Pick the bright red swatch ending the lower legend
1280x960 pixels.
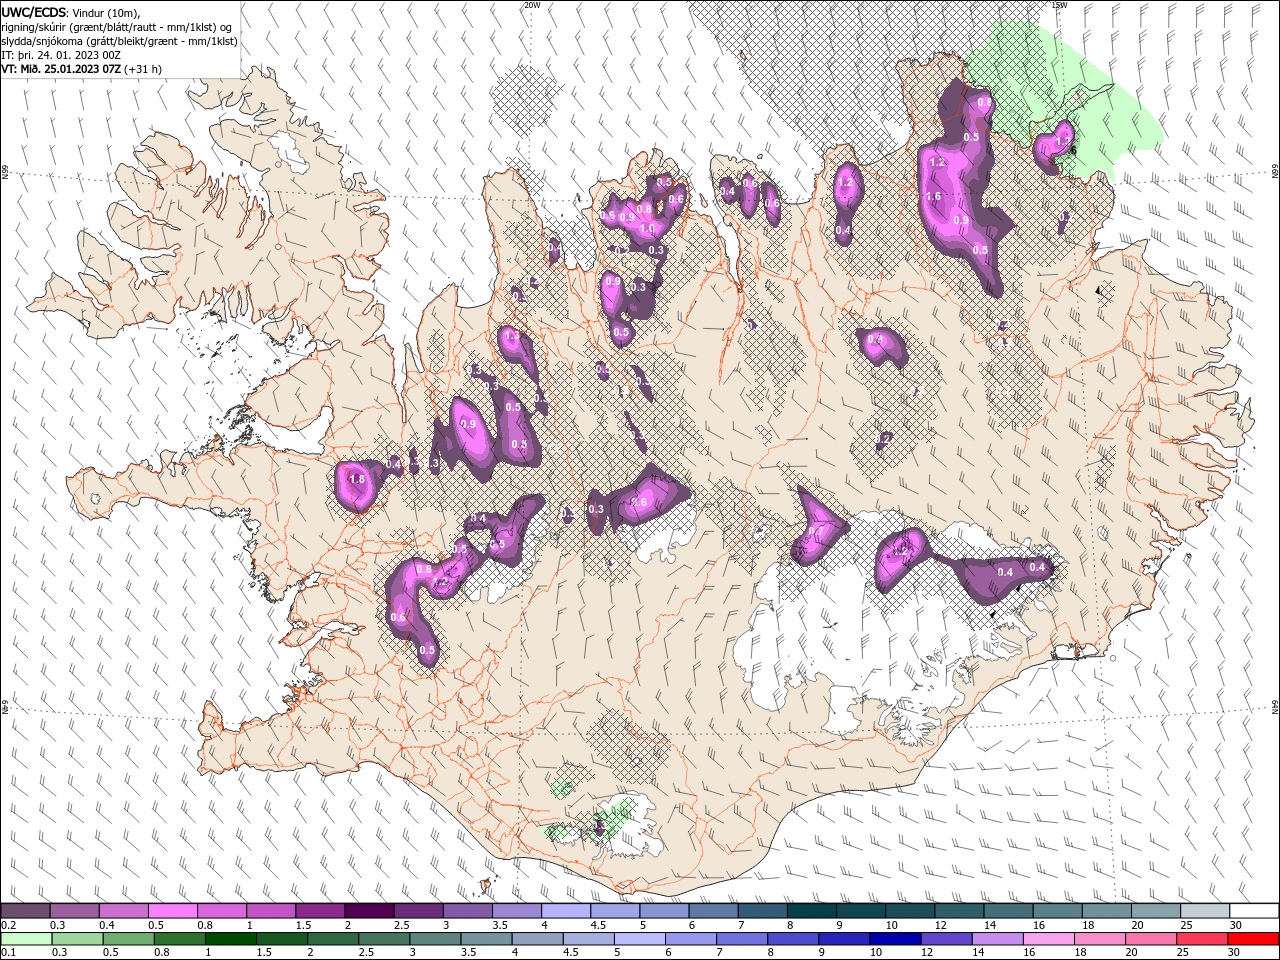pos(1254,939)
